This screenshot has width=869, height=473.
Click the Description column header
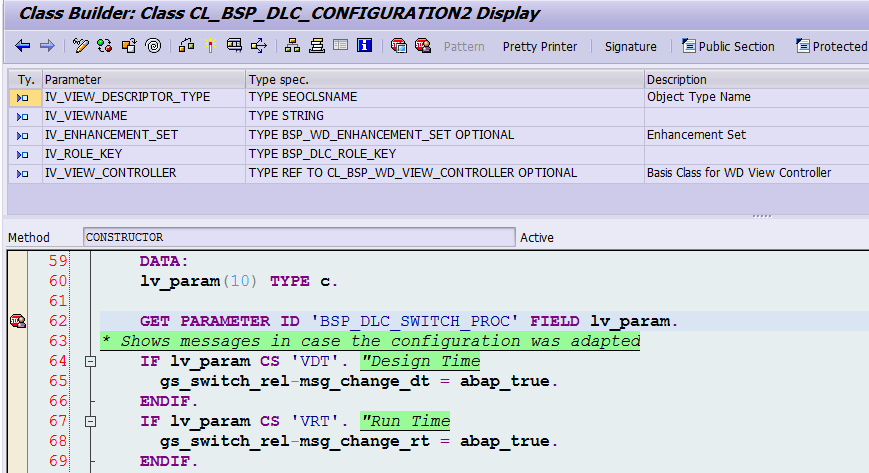point(756,79)
